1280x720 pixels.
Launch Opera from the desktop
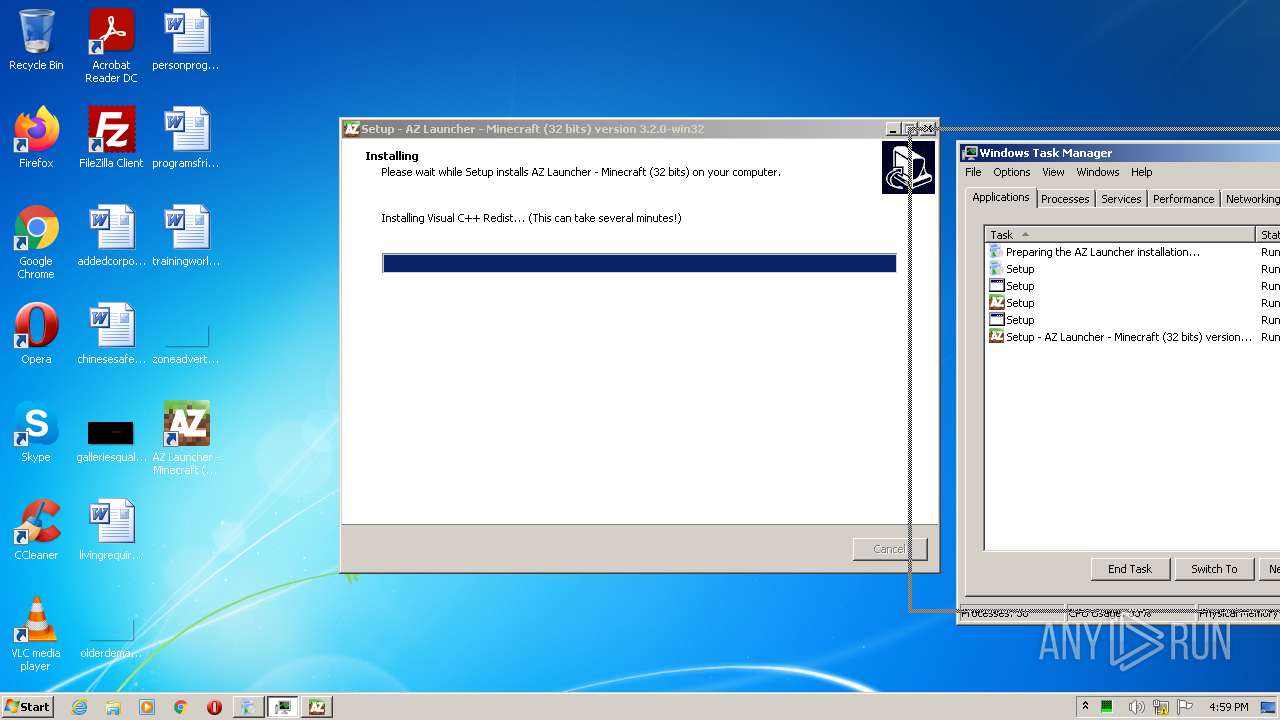[36, 334]
